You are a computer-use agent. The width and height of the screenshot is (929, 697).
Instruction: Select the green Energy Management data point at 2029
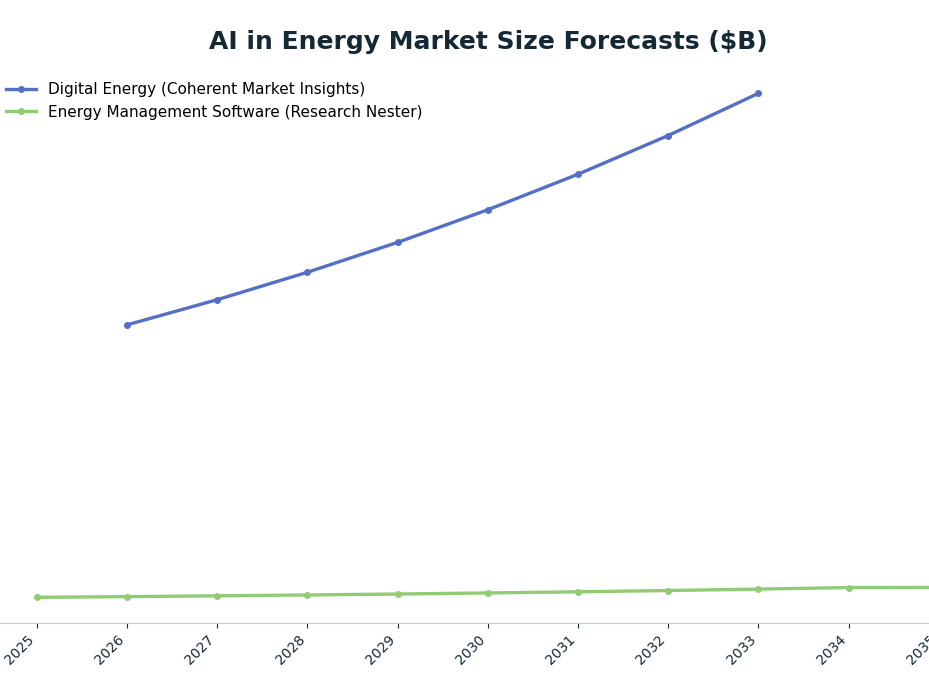[x=398, y=594]
